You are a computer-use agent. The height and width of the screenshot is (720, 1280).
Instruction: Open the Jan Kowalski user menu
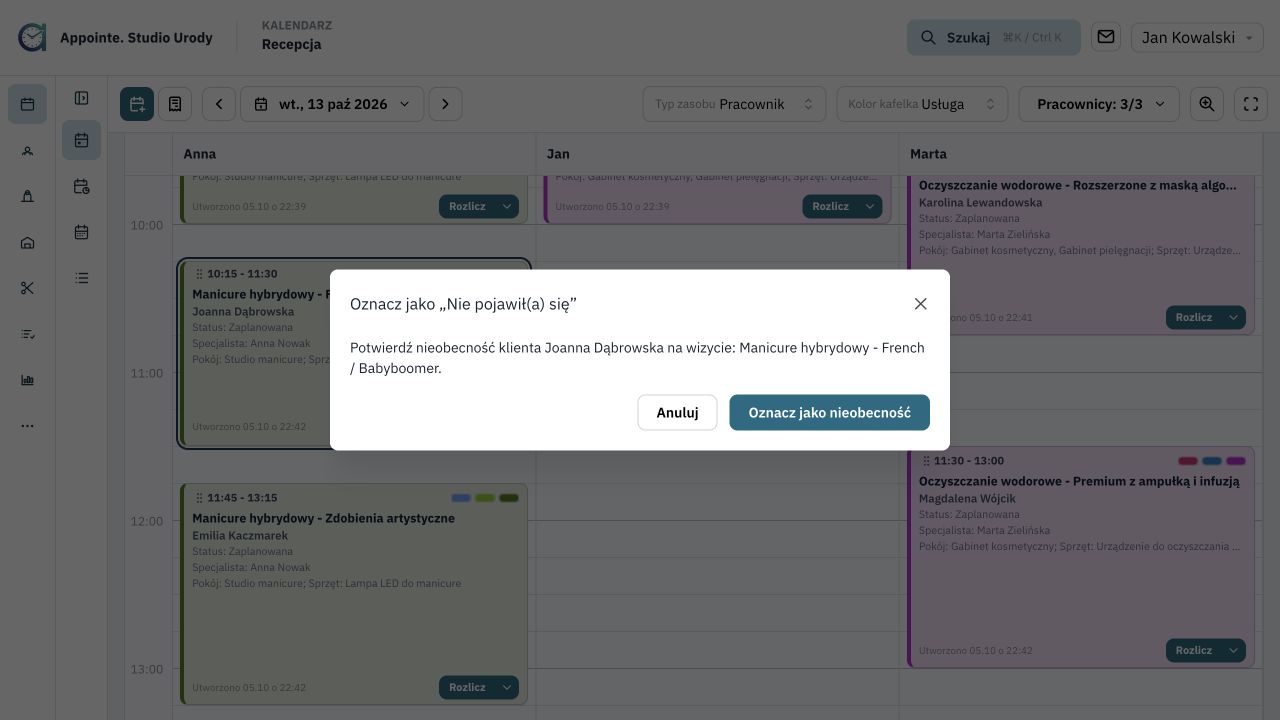point(1197,37)
